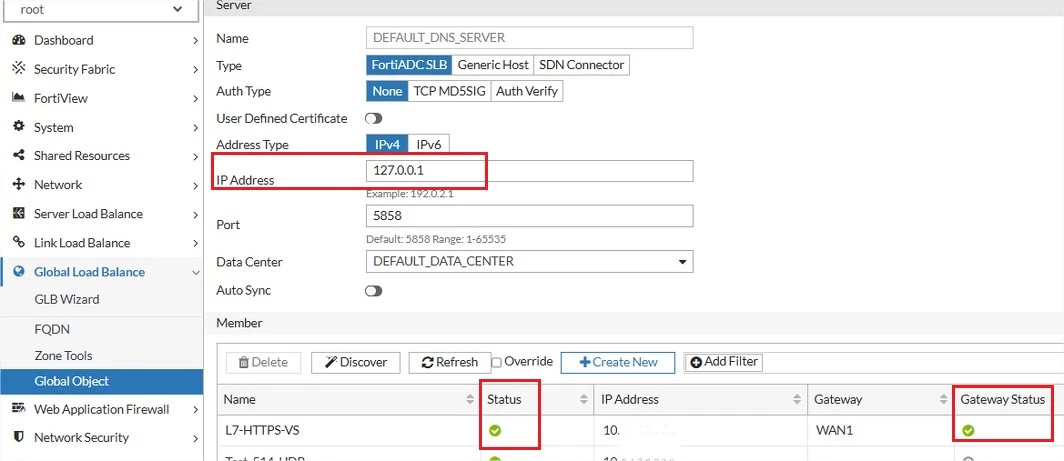
Task: Select Generic Host type
Action: (x=493, y=65)
